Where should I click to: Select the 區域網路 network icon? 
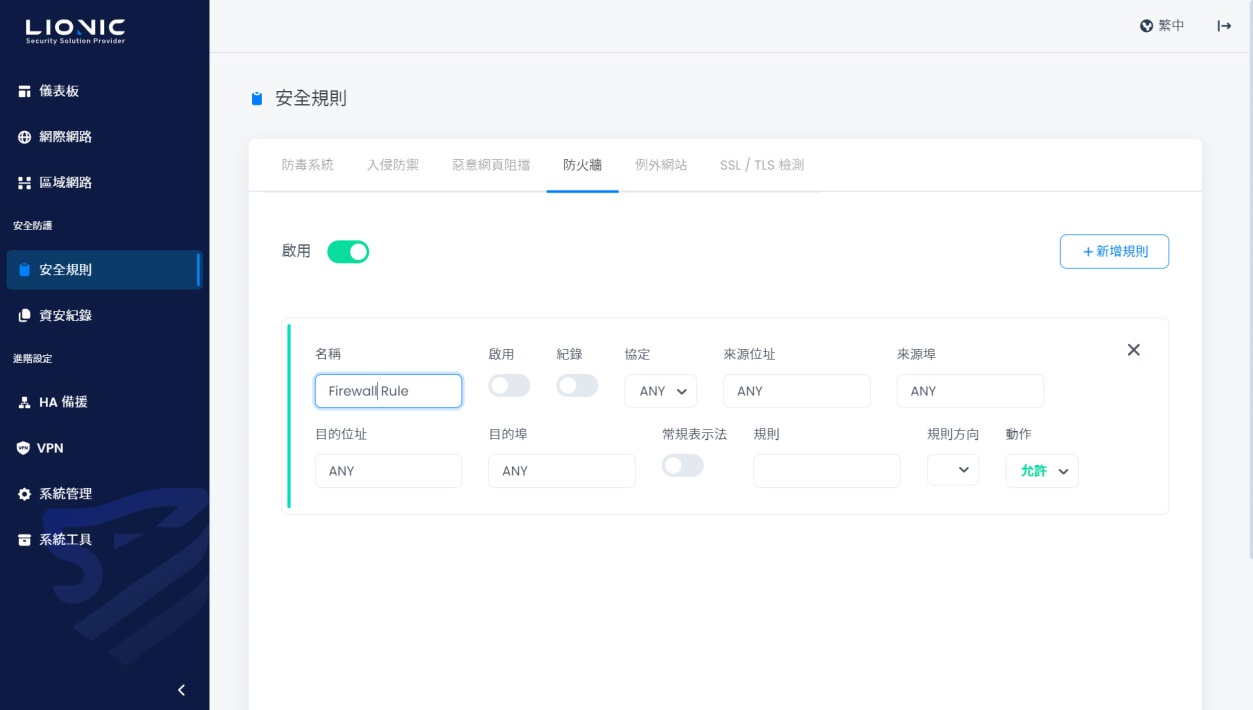pyautogui.click(x=24, y=183)
